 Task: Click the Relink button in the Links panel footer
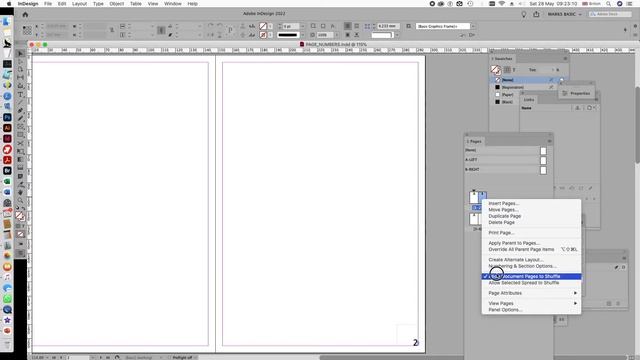(x=563, y=188)
